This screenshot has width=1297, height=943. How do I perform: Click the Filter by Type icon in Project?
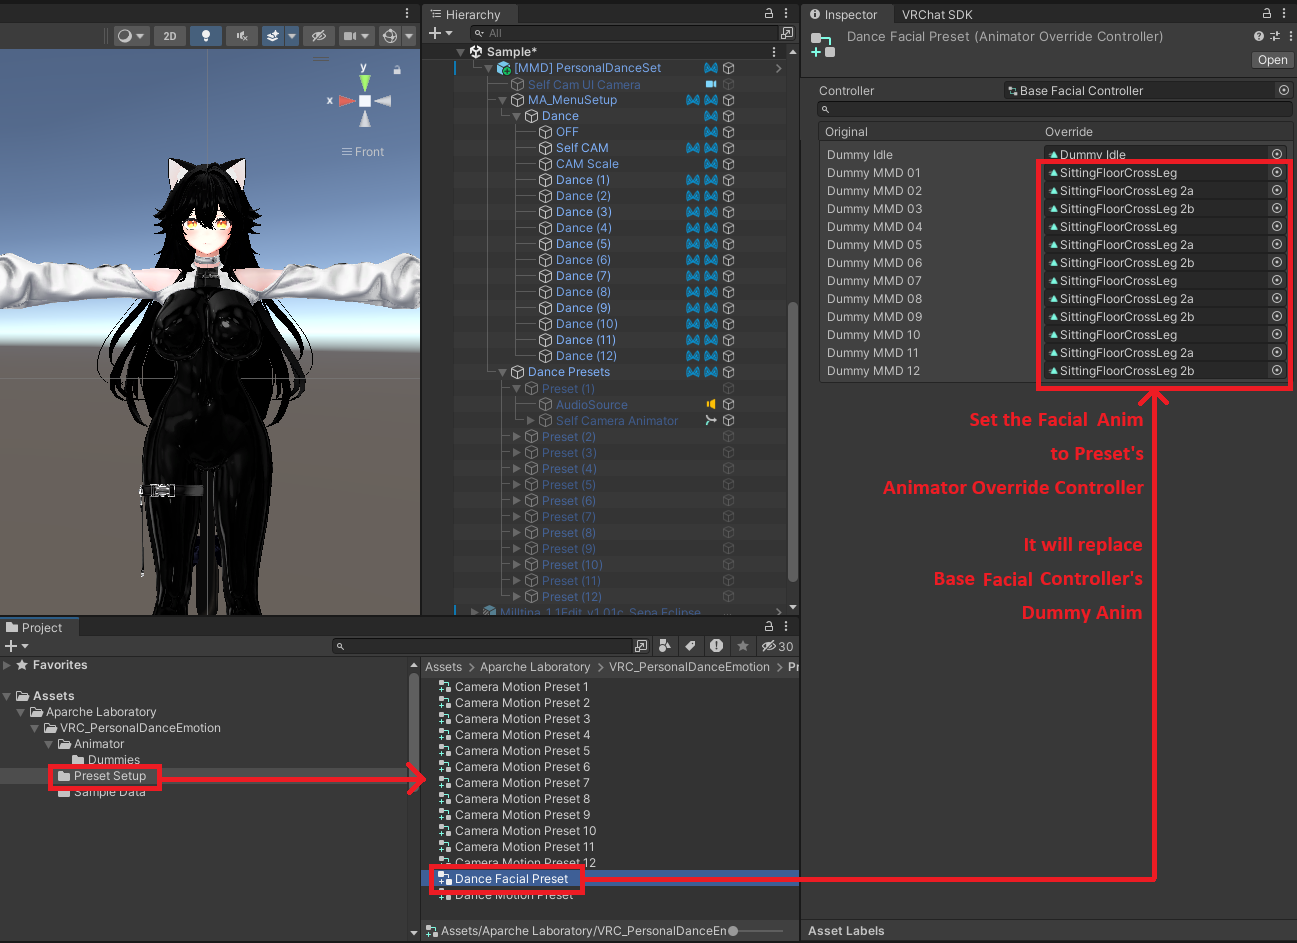pos(665,646)
